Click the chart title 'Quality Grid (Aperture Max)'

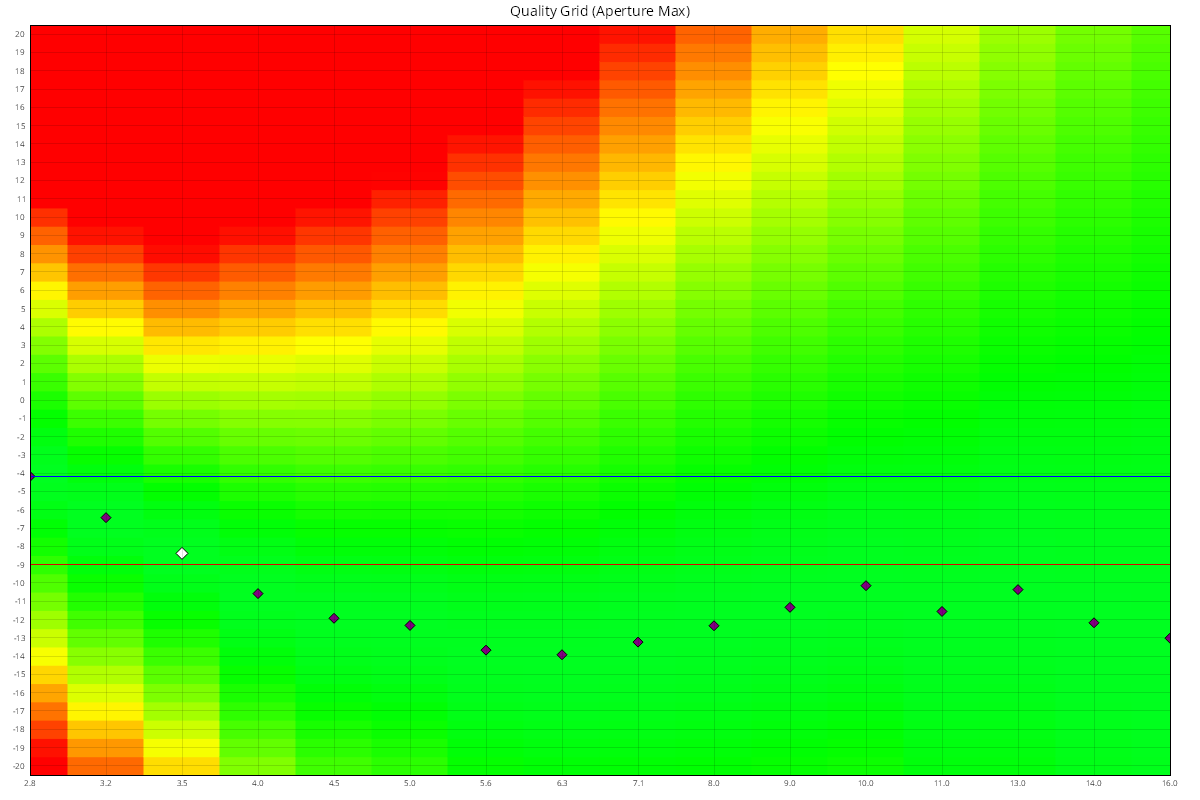point(600,11)
